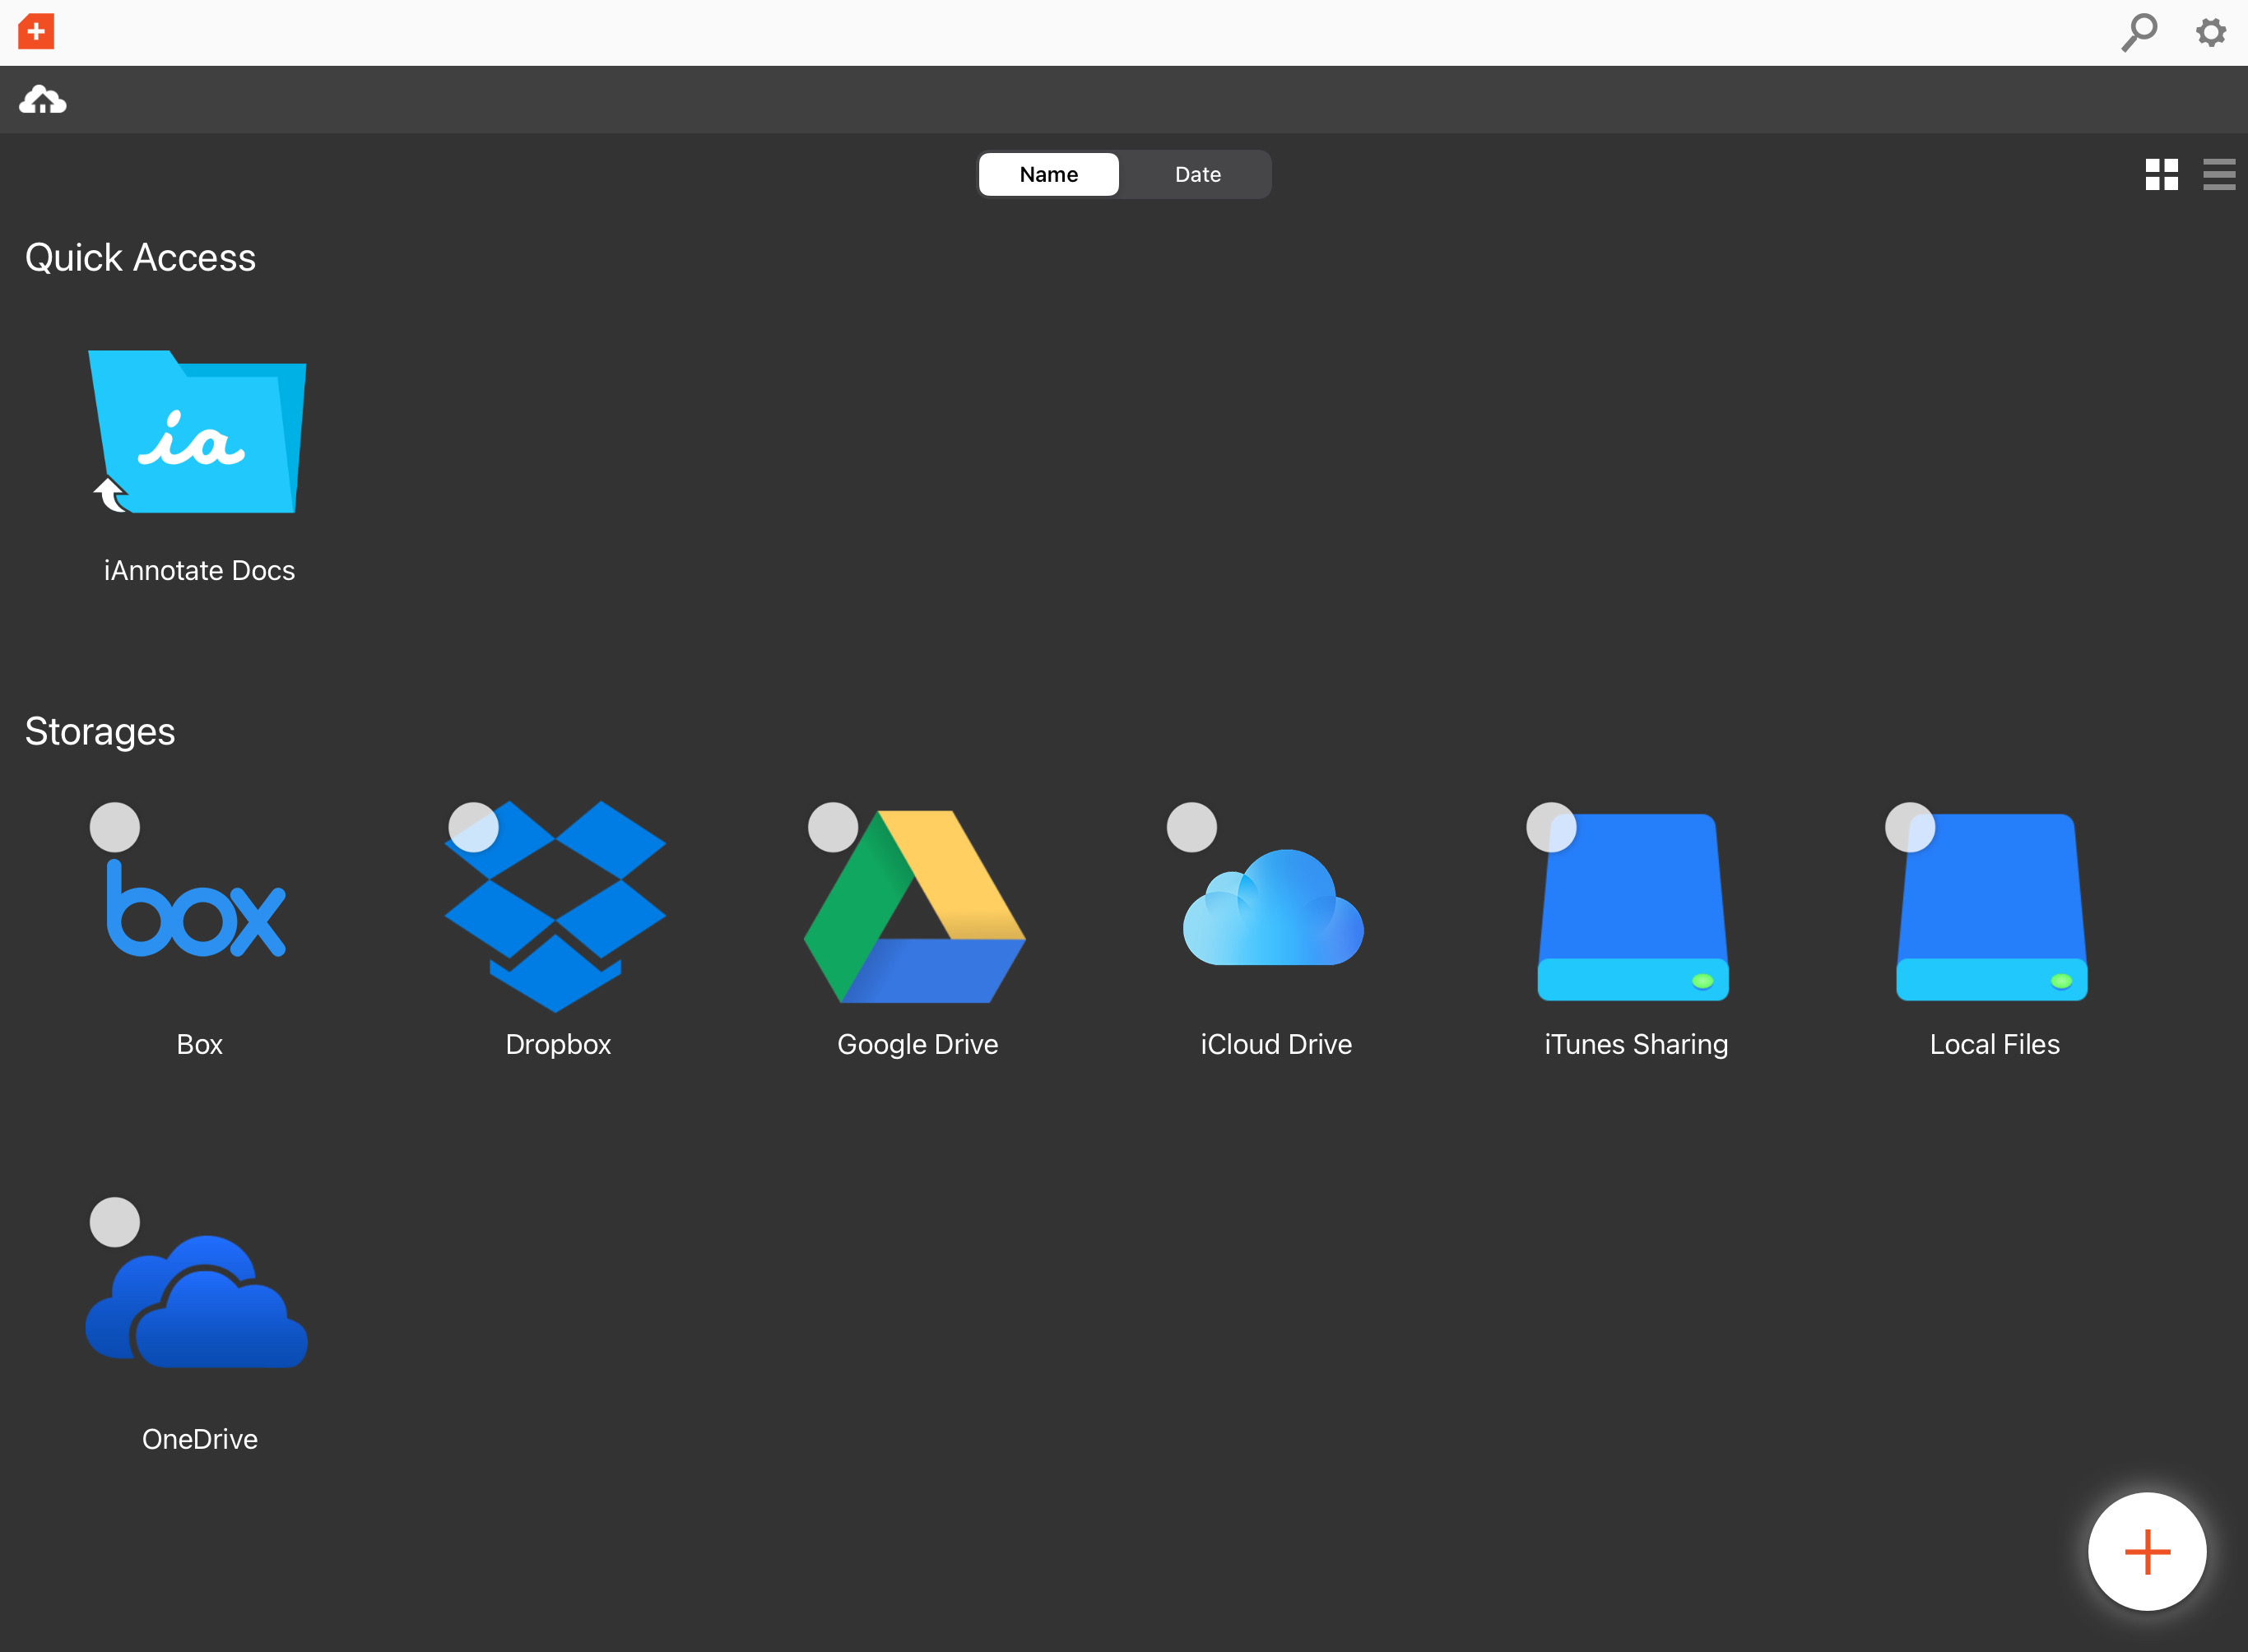
Task: Click the Dropbox label text
Action: point(558,1045)
